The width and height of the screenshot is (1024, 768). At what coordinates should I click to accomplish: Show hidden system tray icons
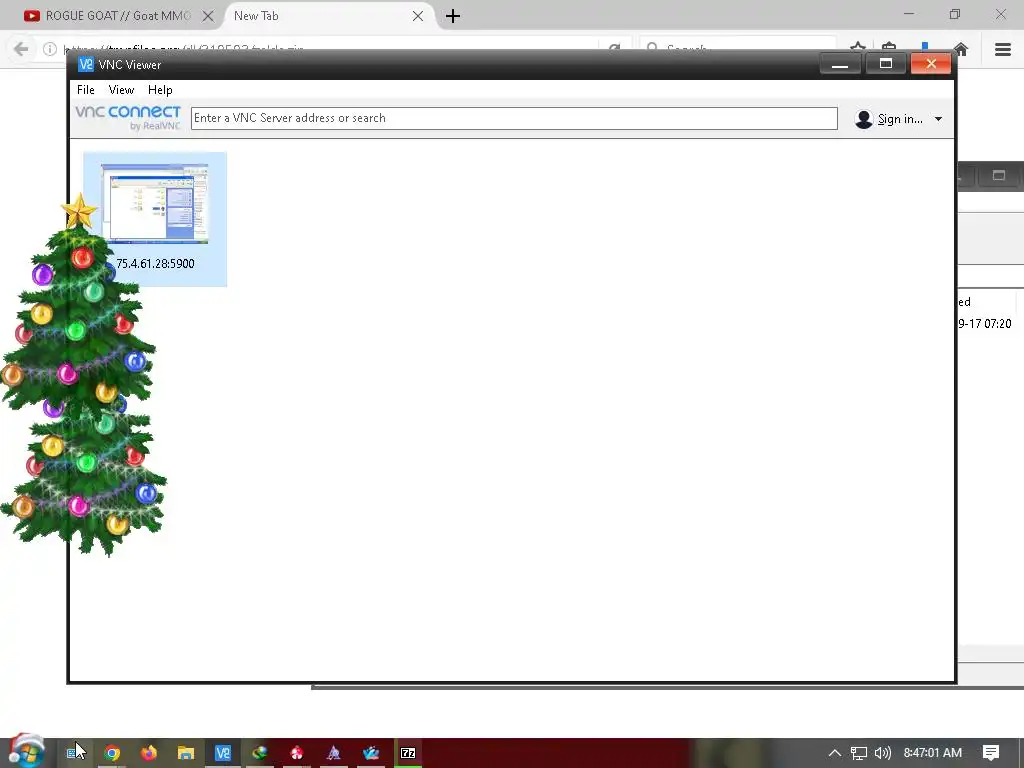click(x=835, y=753)
